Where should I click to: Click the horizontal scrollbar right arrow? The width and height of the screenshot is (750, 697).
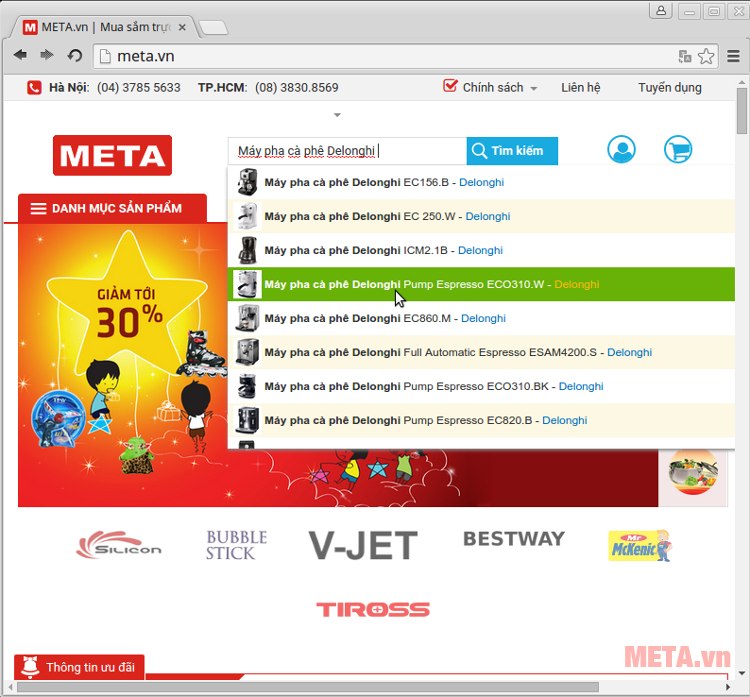click(728, 687)
